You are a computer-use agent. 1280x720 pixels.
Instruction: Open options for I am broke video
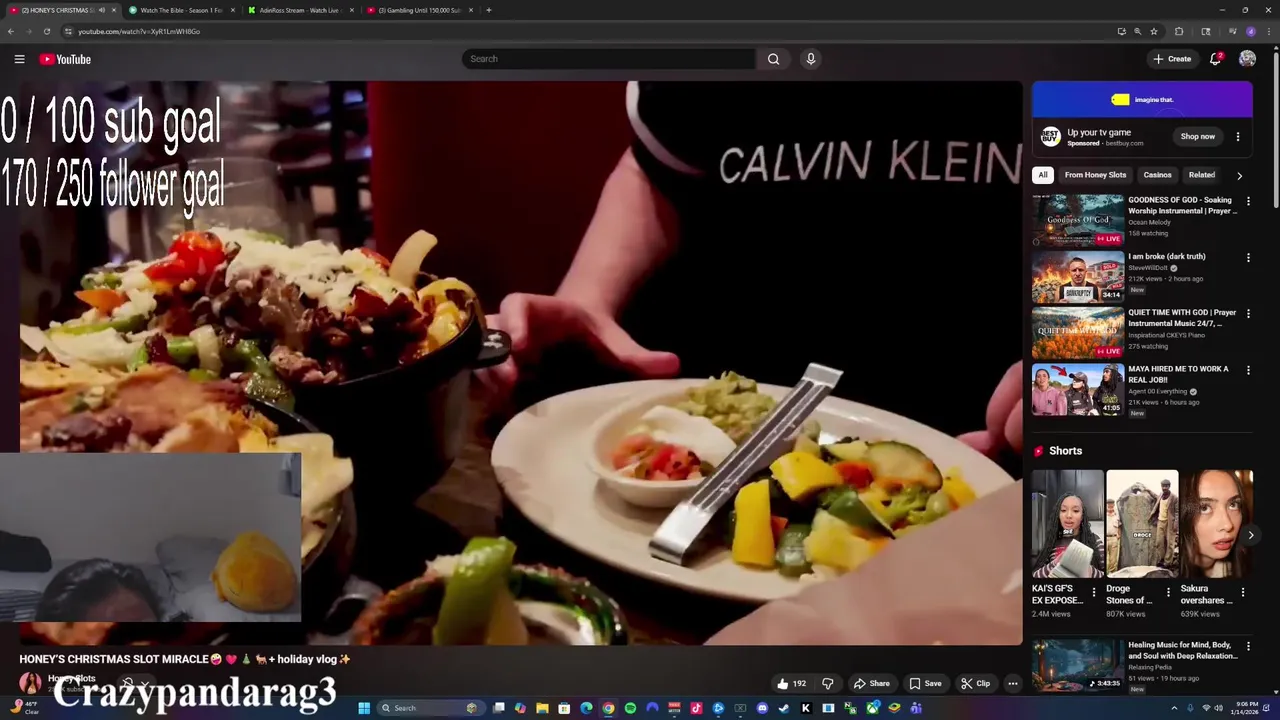(1248, 258)
